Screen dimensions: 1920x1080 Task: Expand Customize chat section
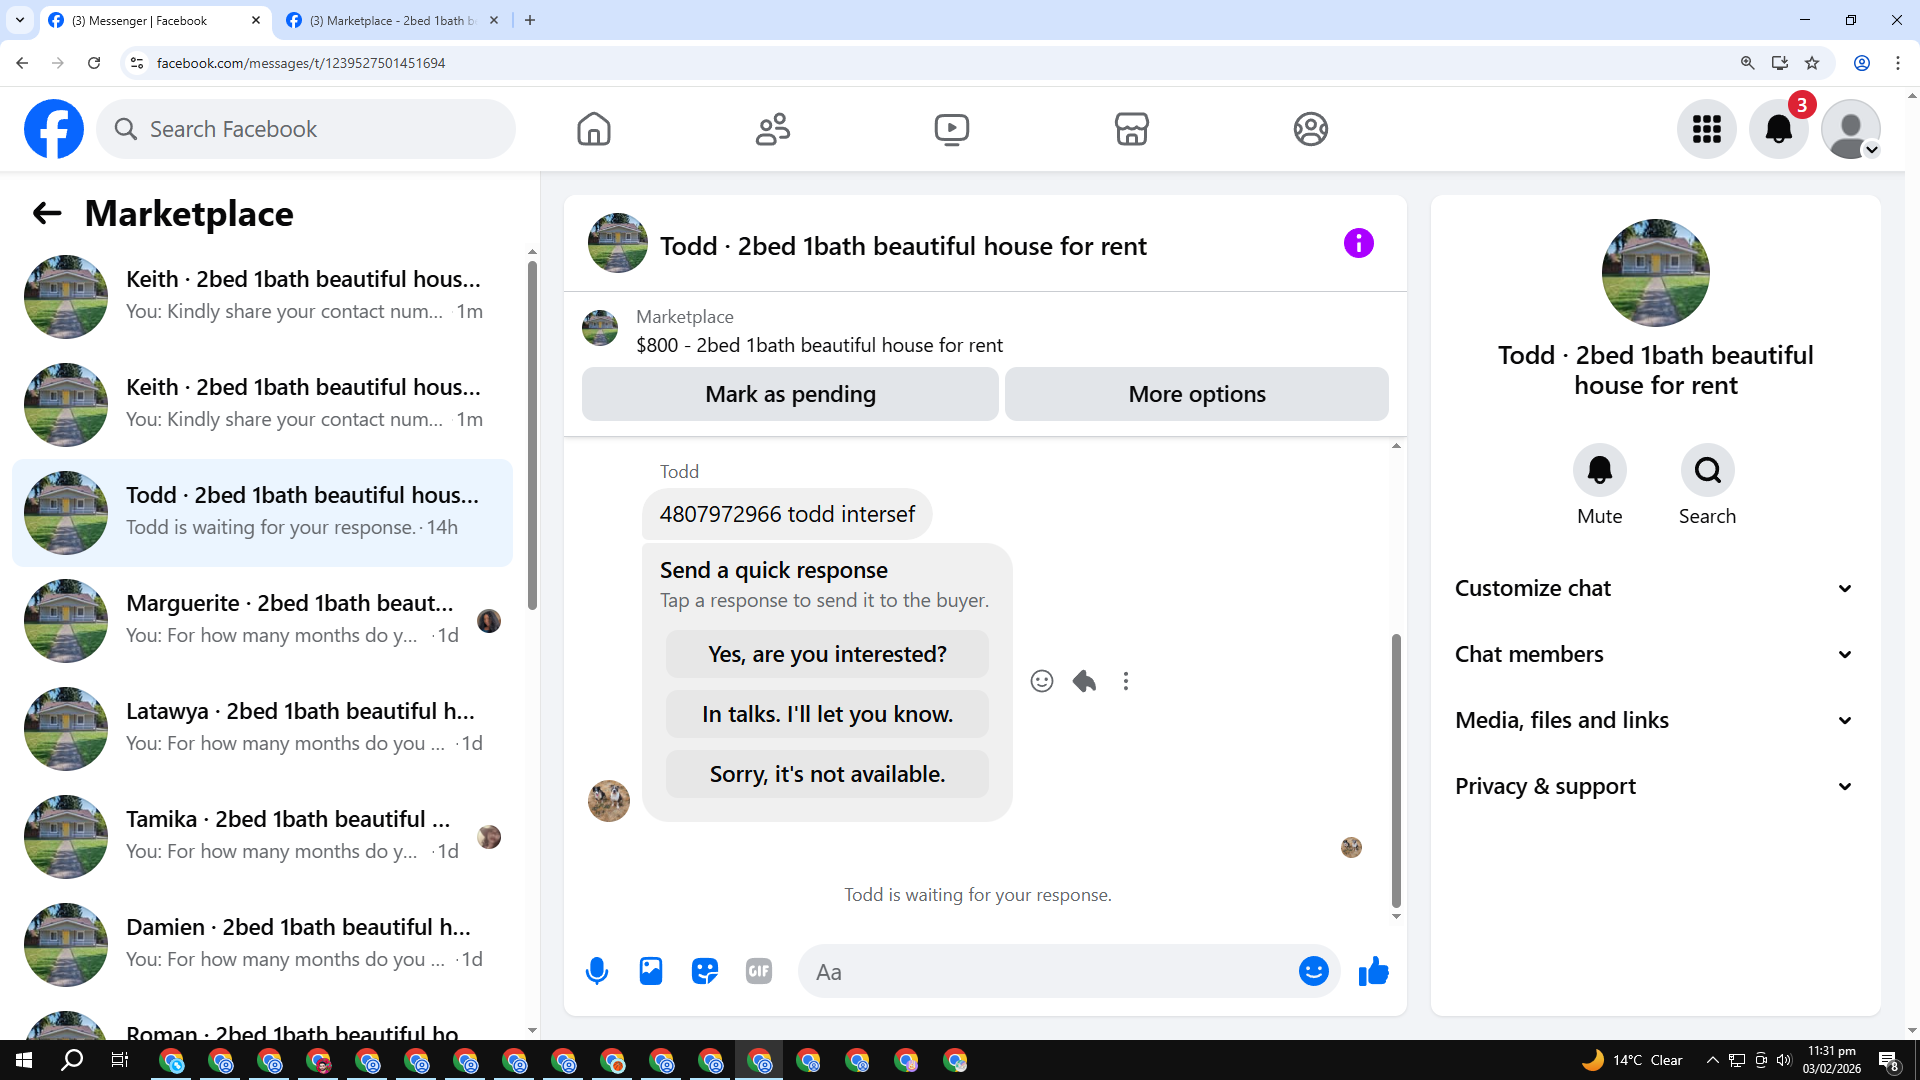pos(1655,588)
